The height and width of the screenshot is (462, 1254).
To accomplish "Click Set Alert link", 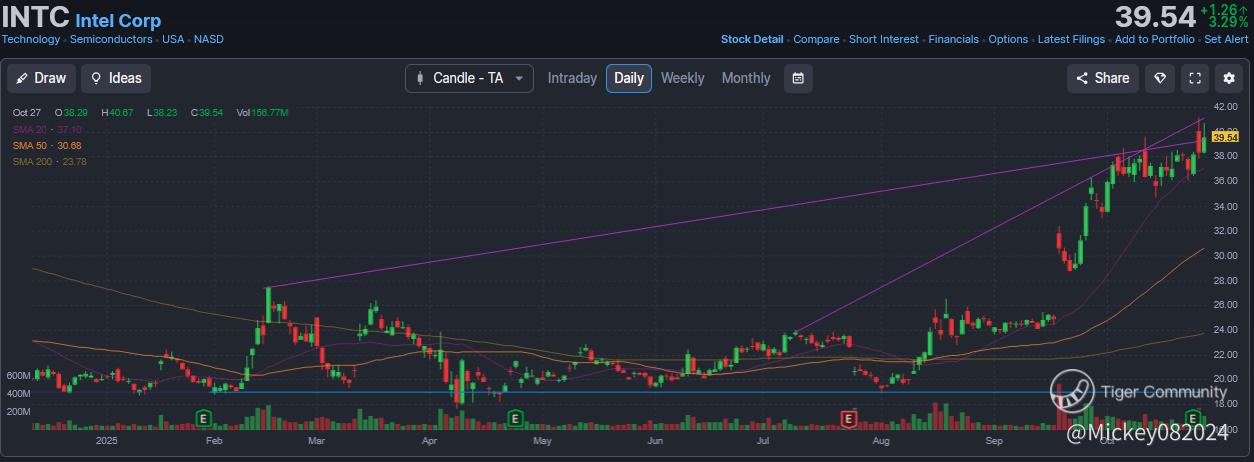I will (1226, 39).
